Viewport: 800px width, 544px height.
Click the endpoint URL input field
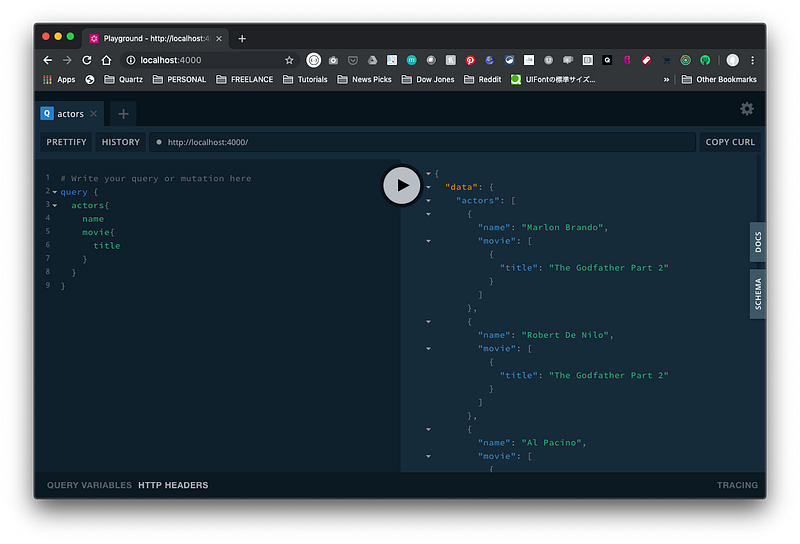pos(422,142)
